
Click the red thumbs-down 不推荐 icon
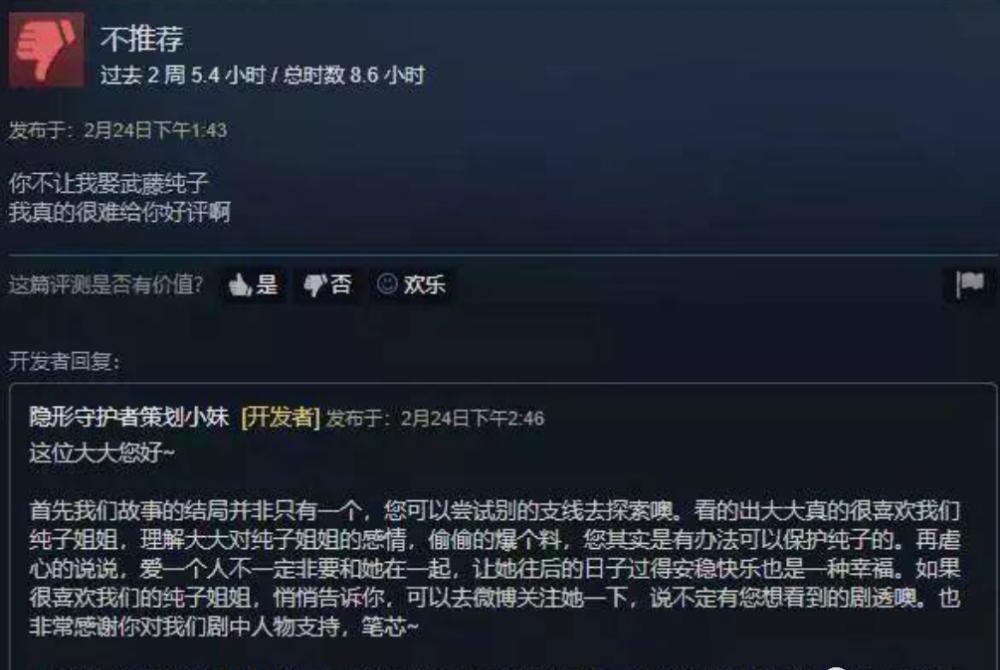(x=47, y=50)
